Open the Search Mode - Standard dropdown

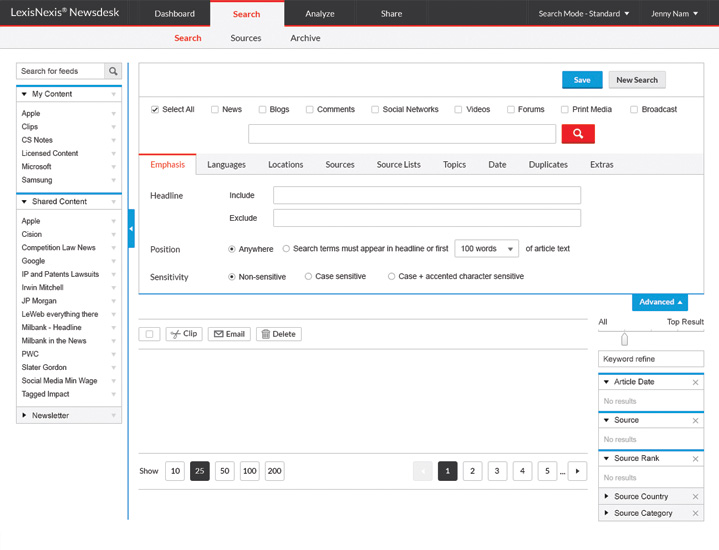(583, 14)
